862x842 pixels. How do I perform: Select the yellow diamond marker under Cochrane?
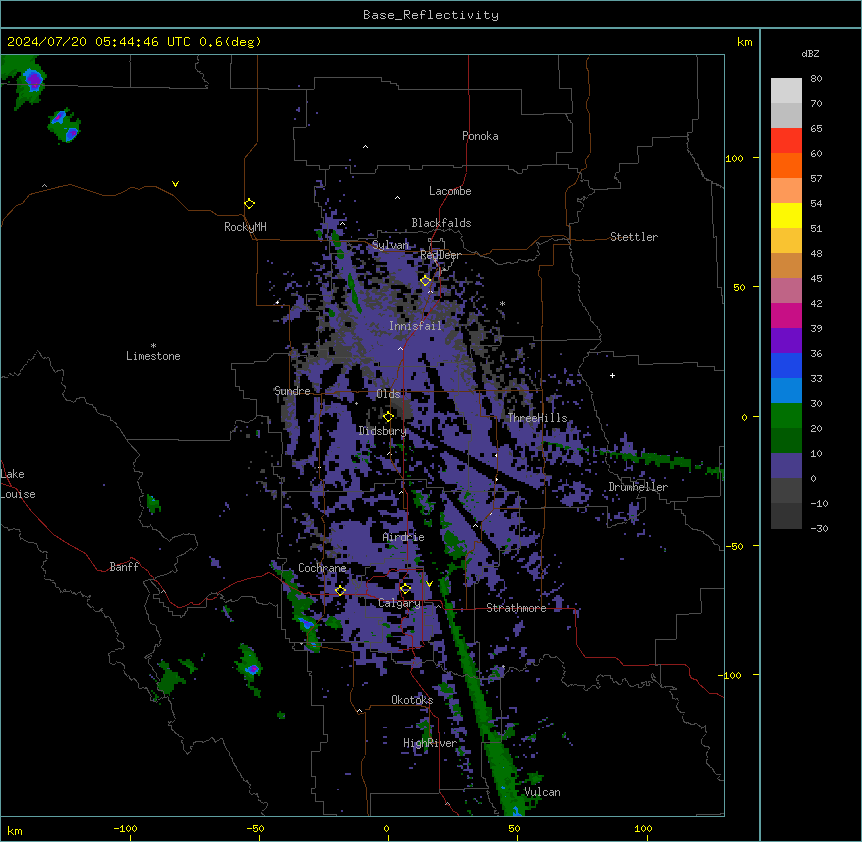[x=340, y=590]
